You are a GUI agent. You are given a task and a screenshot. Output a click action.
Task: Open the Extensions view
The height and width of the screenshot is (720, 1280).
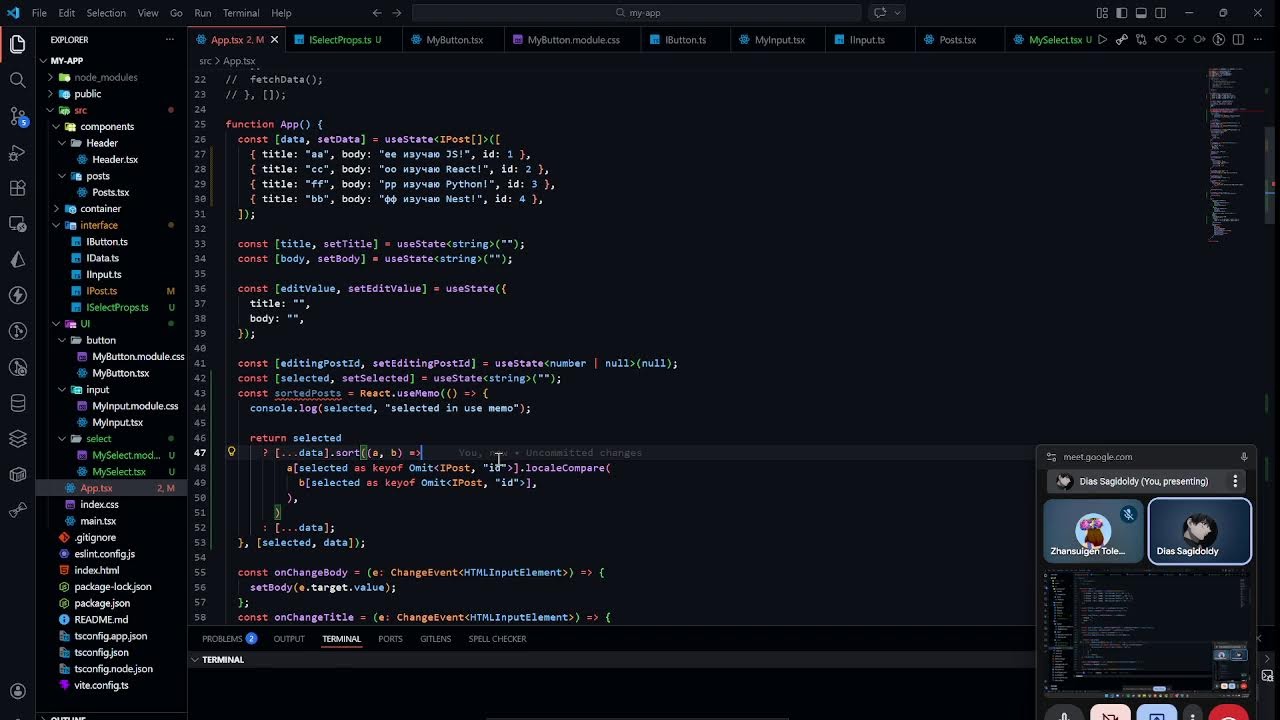click(17, 188)
